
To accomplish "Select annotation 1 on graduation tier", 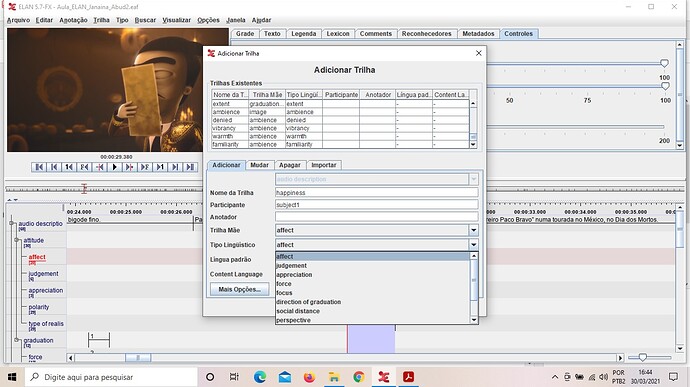I will point(99,339).
